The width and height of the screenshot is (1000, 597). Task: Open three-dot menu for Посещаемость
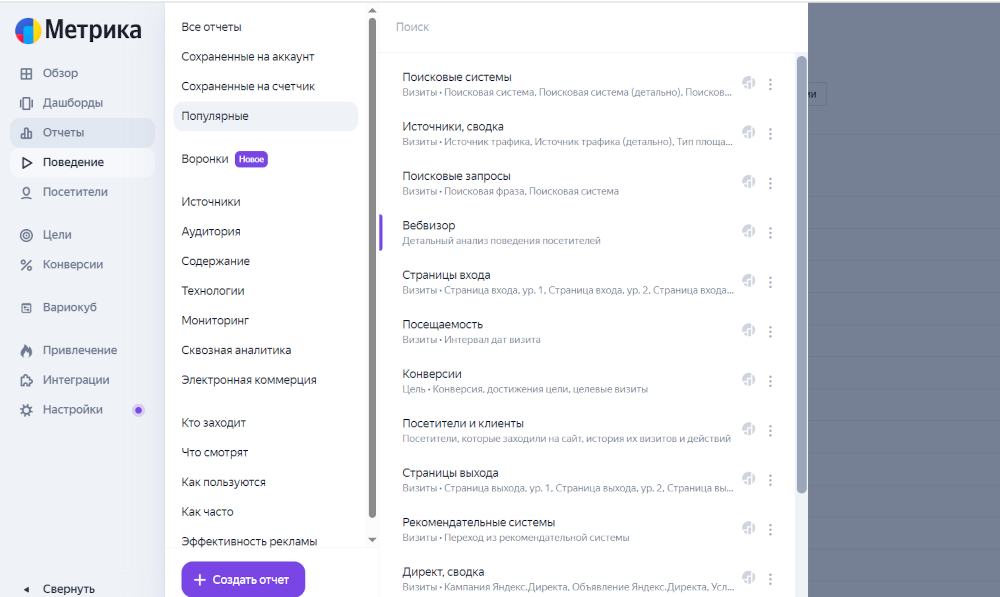coord(770,332)
